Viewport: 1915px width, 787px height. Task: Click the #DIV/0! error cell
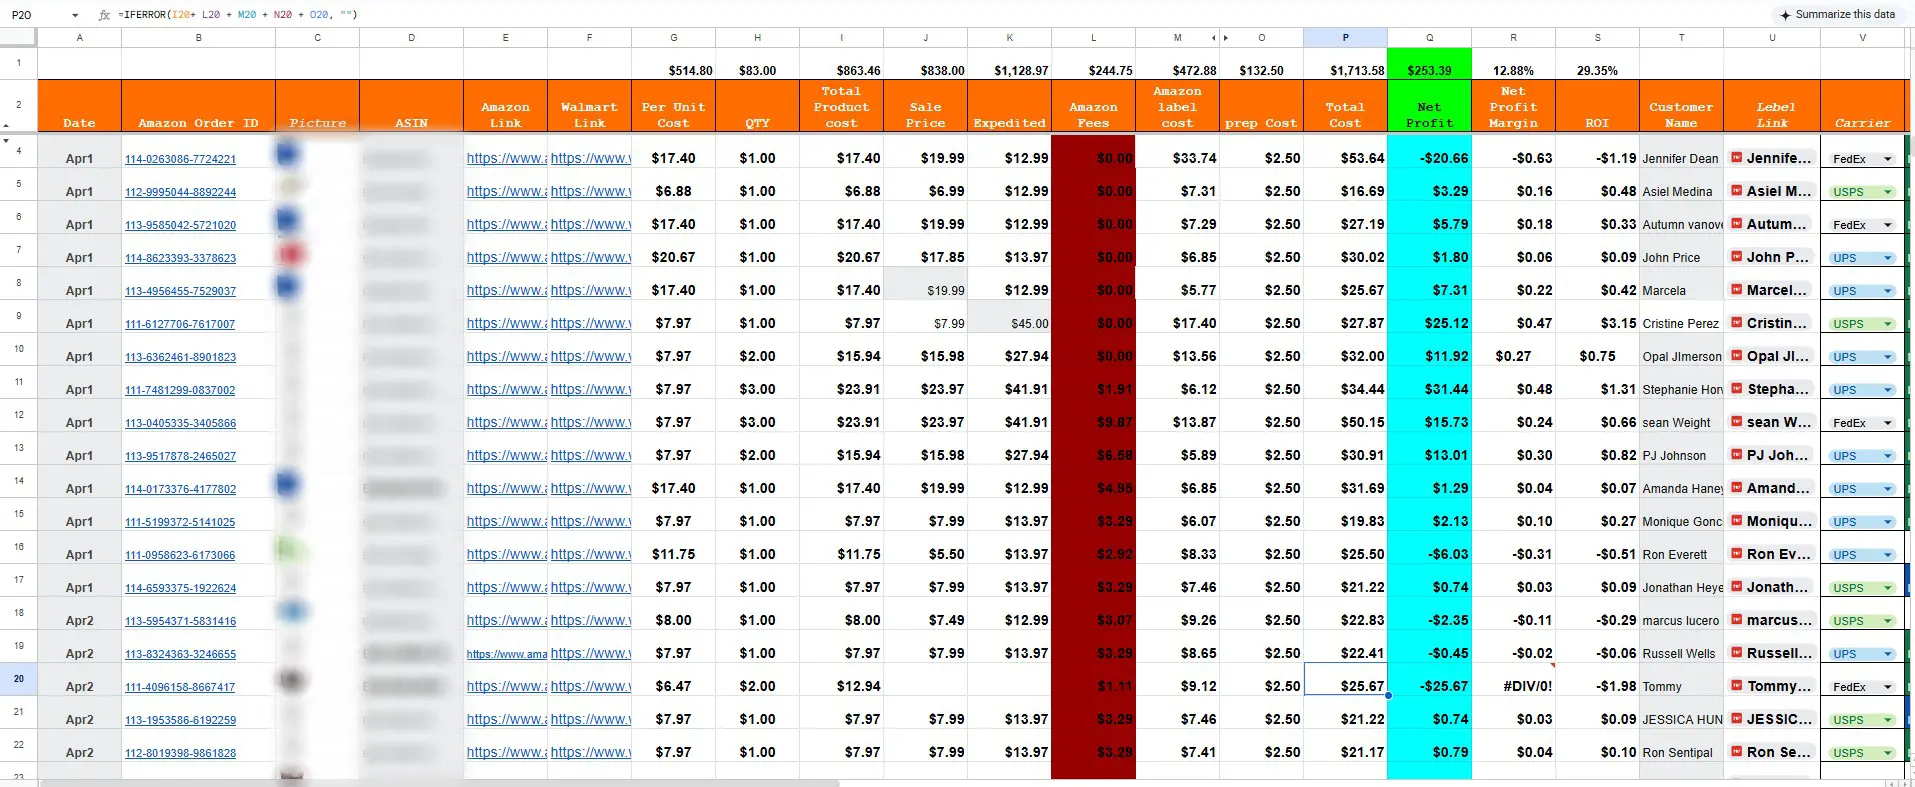coord(1513,679)
